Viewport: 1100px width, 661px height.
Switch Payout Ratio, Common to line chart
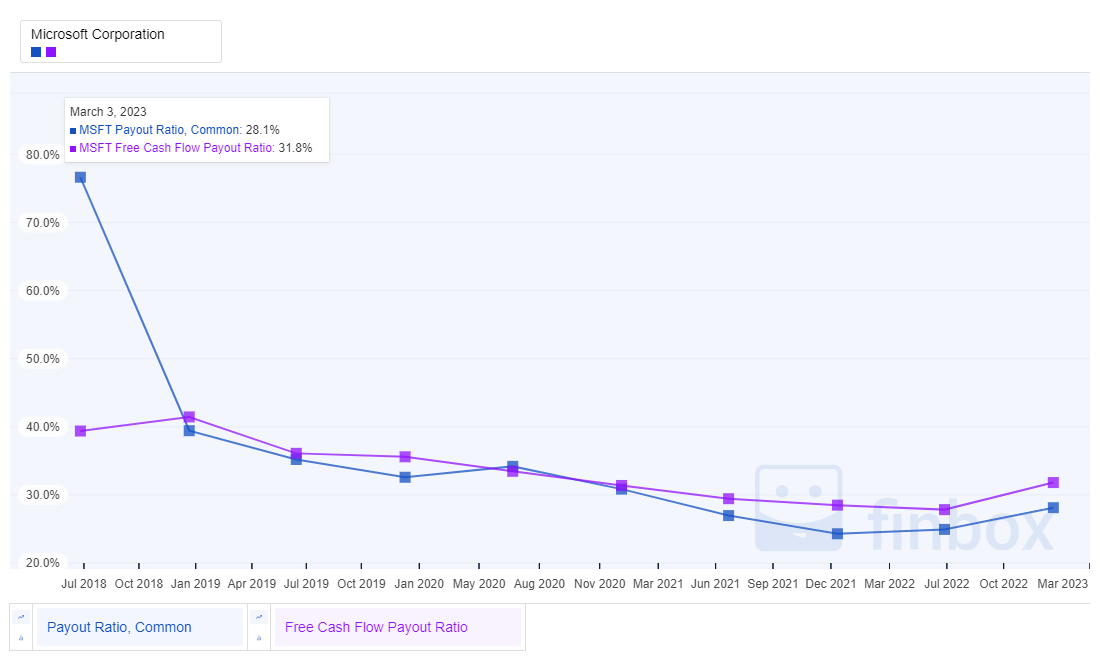[21, 617]
